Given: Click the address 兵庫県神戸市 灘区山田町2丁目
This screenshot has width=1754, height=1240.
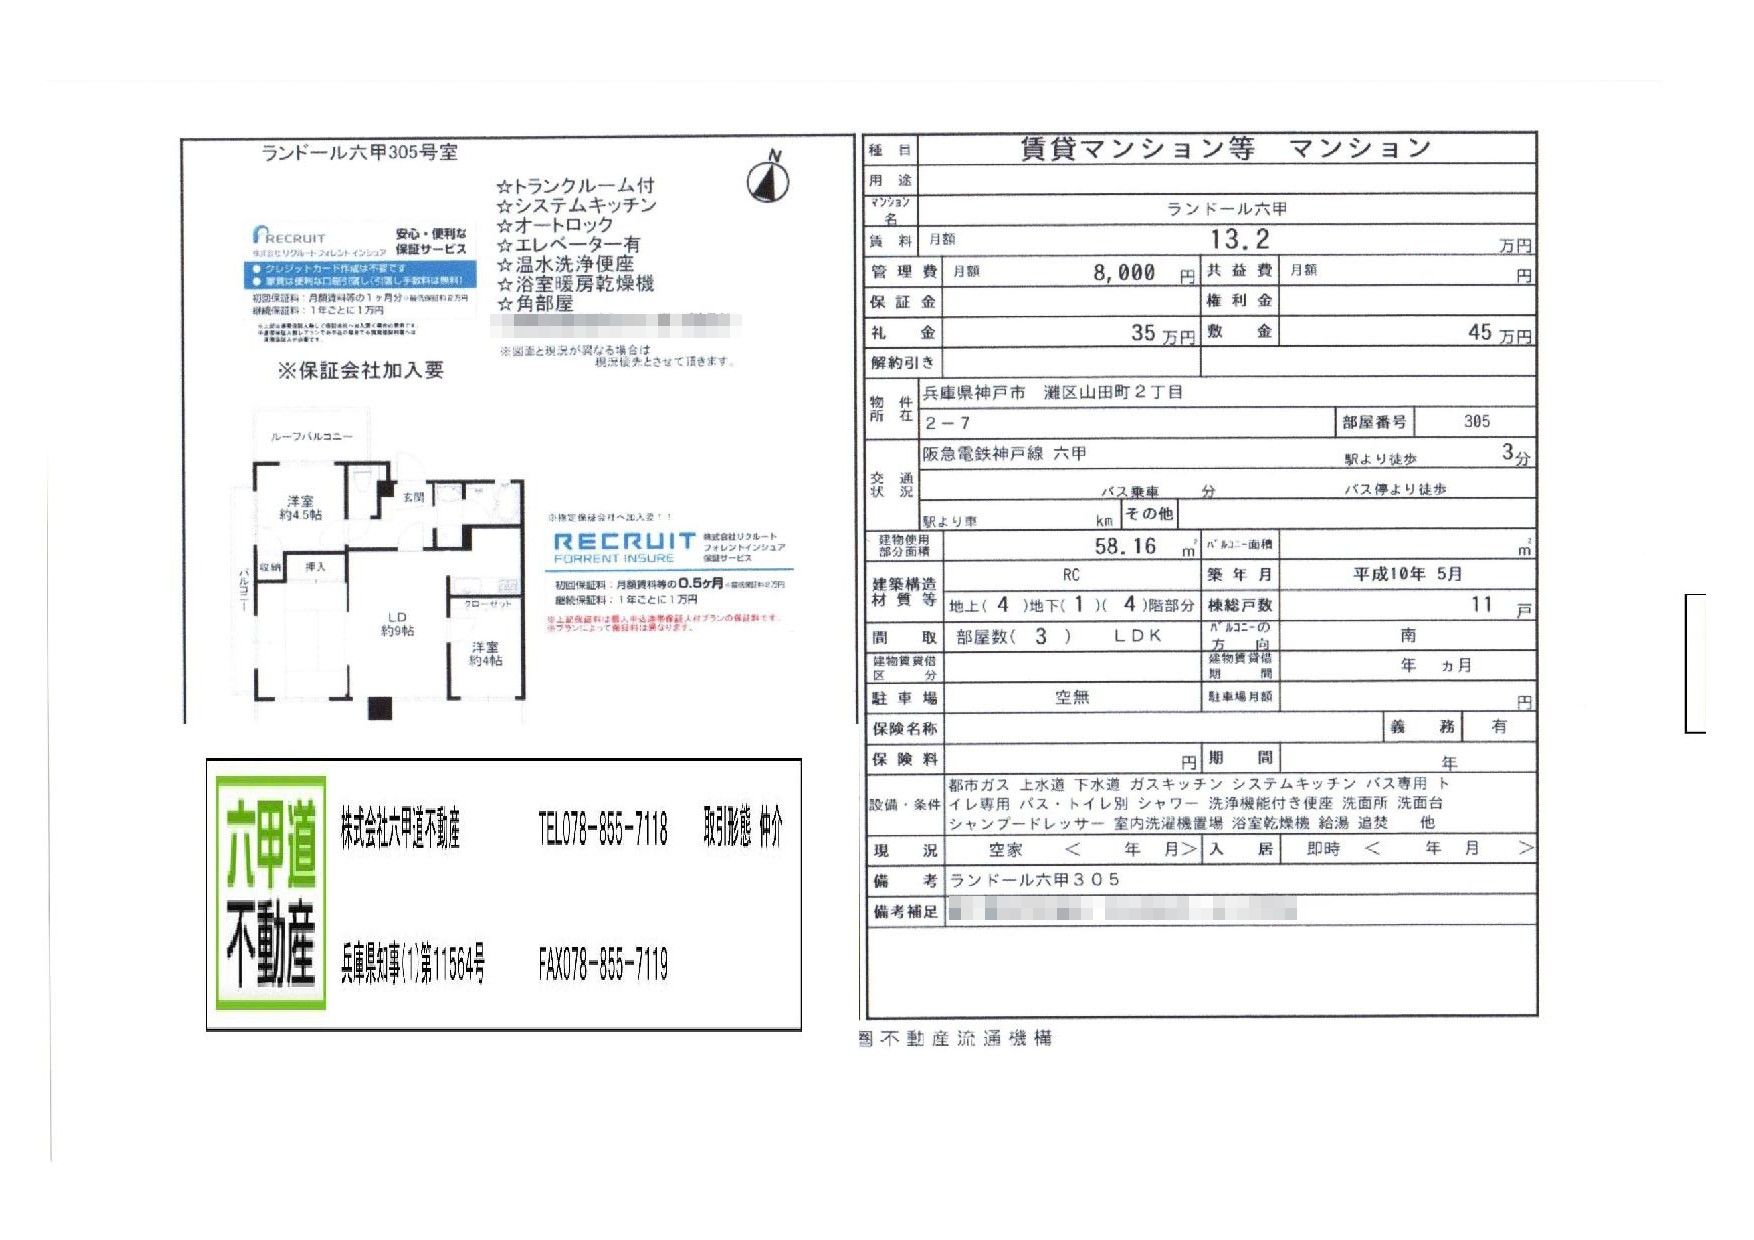Looking at the screenshot, I should [1053, 393].
